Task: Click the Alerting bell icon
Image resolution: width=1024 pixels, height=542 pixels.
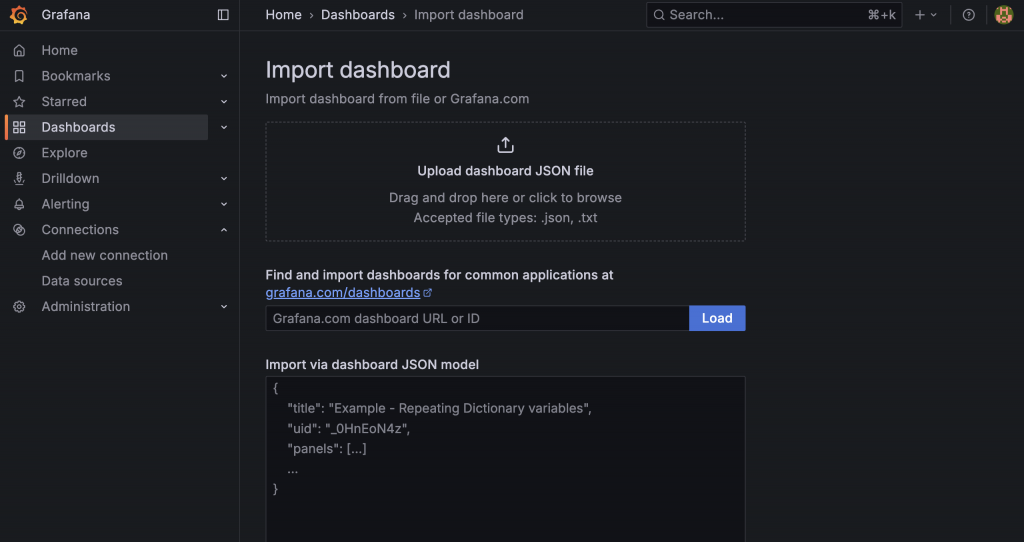Action: point(19,204)
